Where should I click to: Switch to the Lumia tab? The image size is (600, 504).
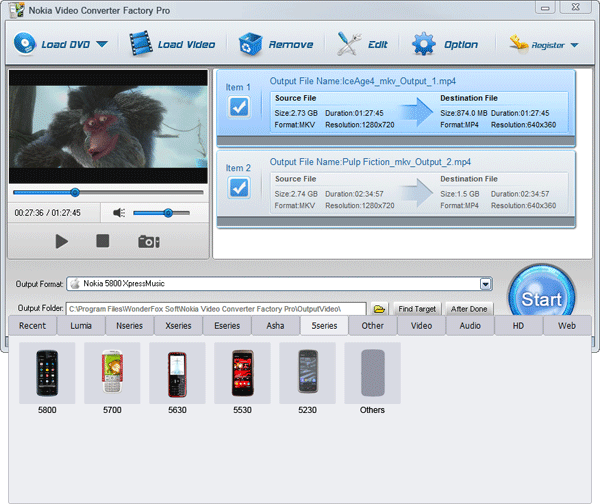pyautogui.click(x=81, y=326)
